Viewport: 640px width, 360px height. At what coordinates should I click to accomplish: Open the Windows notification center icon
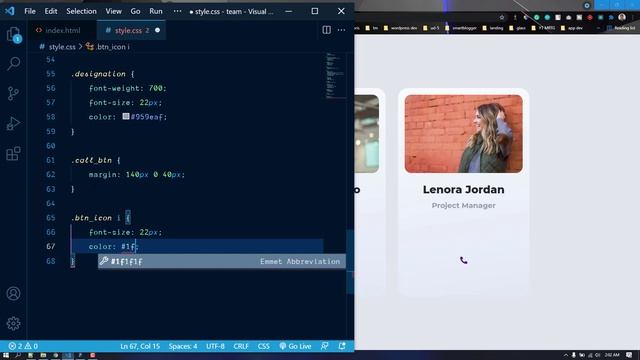click(629, 355)
